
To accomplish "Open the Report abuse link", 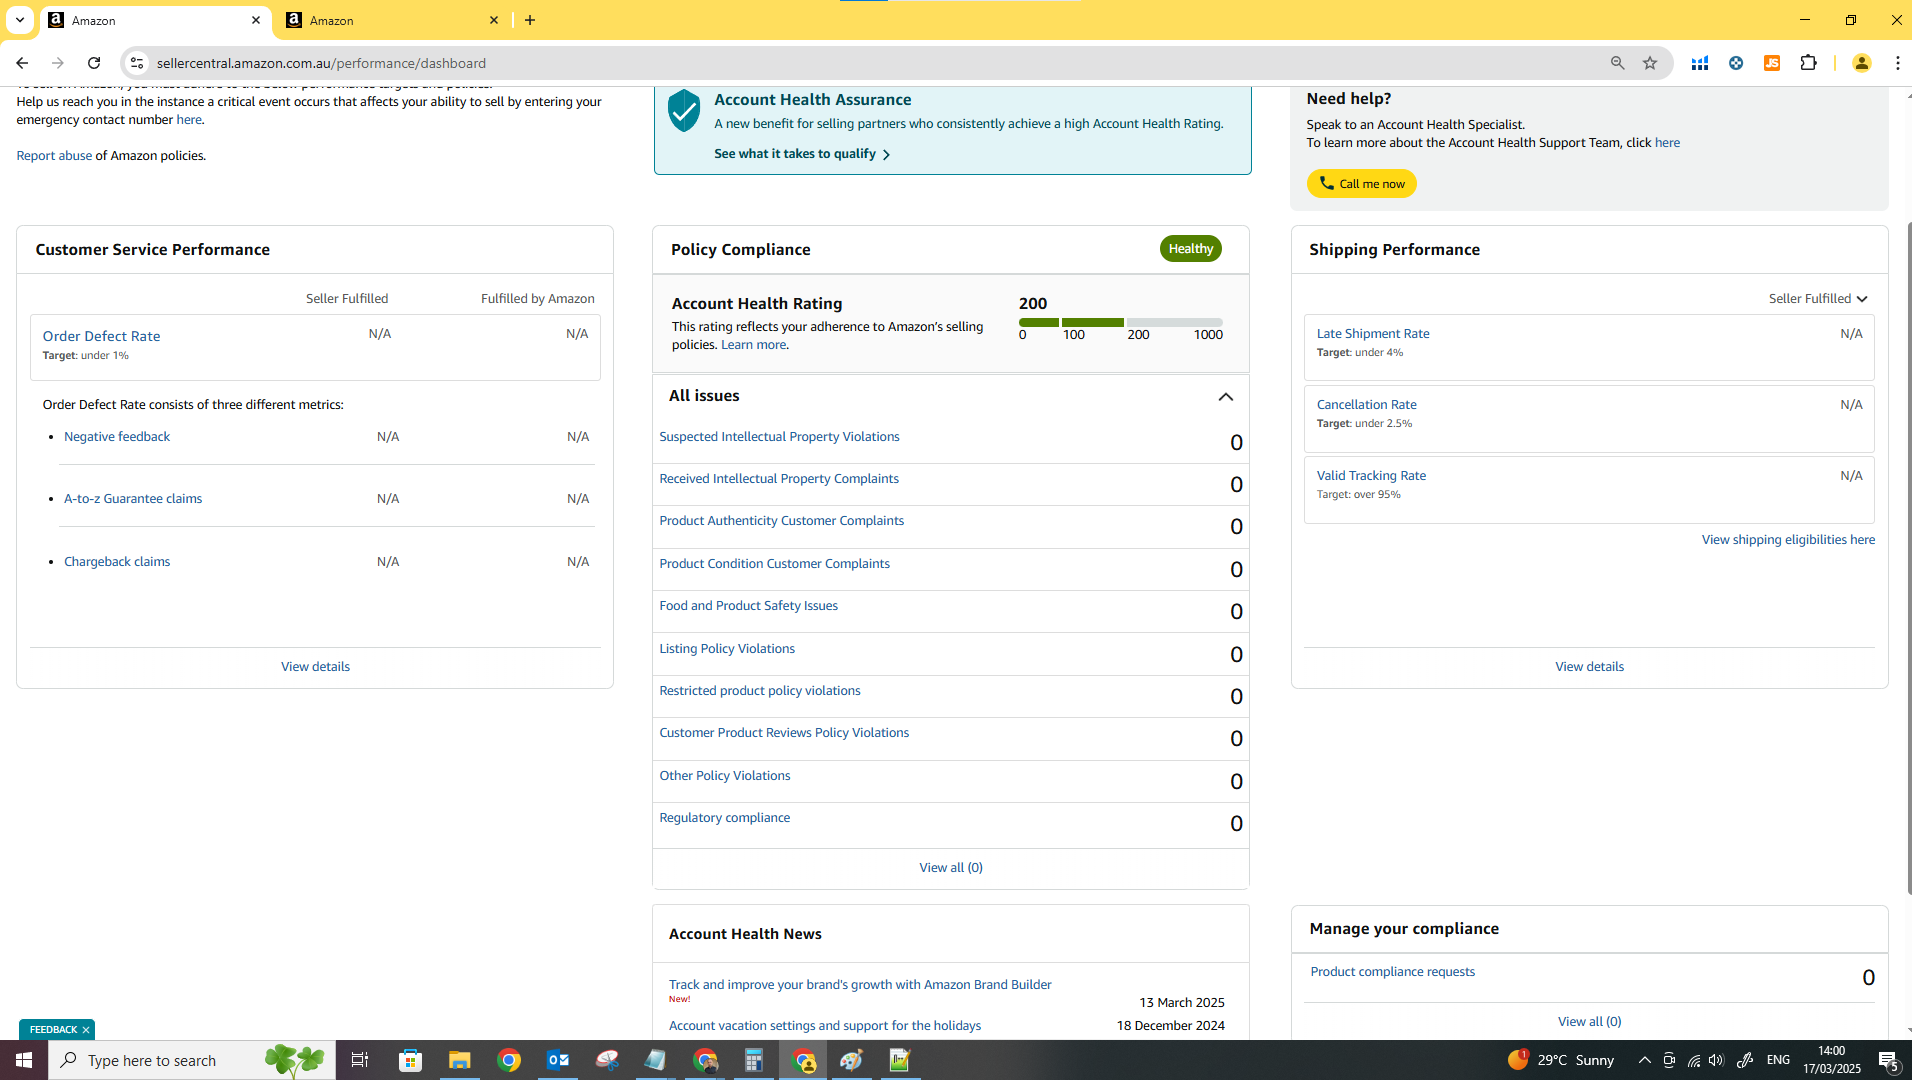I will [54, 156].
